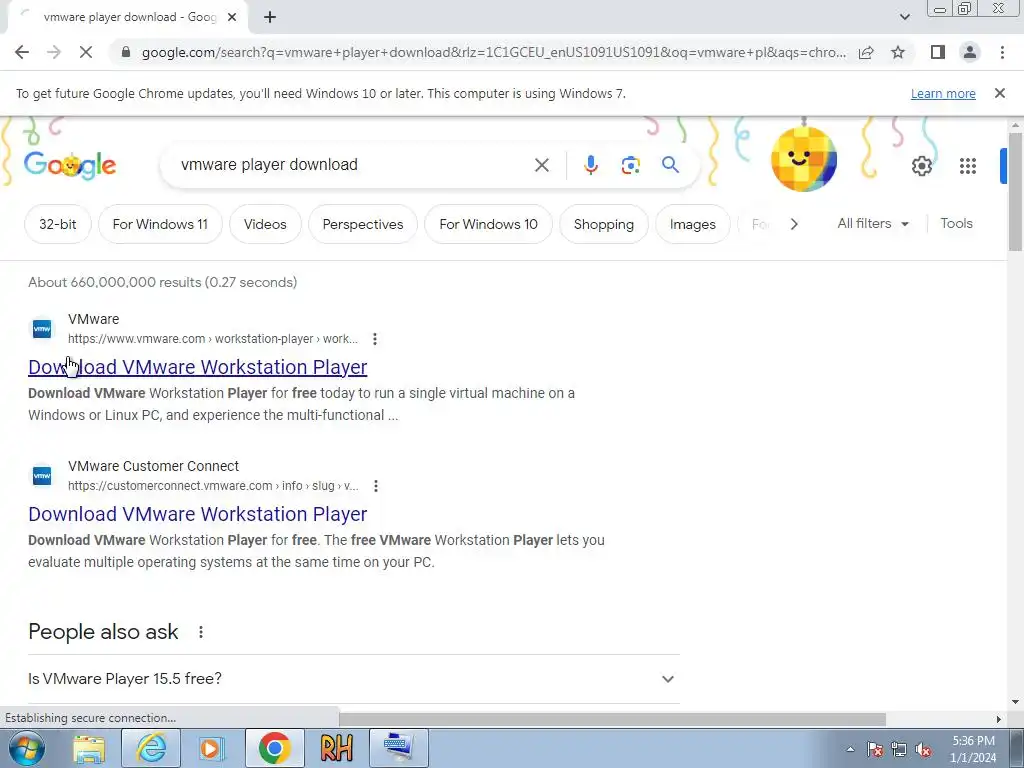Image resolution: width=1024 pixels, height=768 pixels.
Task: Expand the question Is VMware Player 15.5 free?
Action: point(353,679)
